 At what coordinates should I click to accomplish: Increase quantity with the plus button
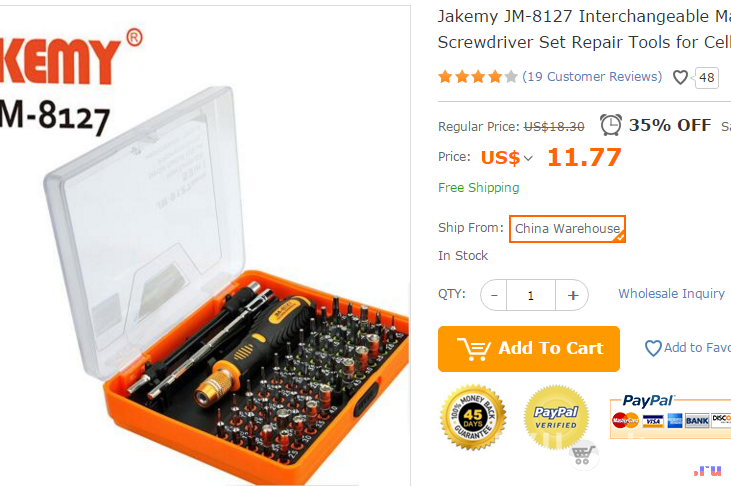pos(572,295)
